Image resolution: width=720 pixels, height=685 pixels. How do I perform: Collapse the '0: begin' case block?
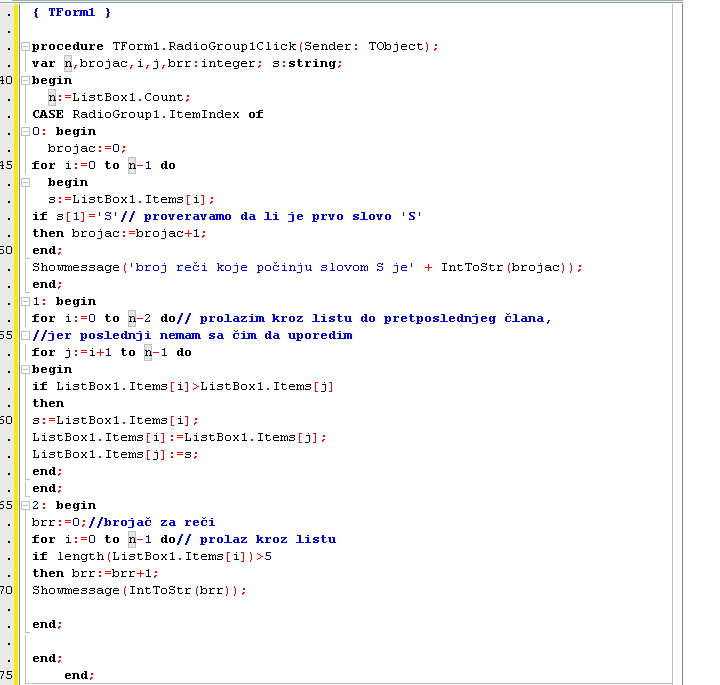[24, 131]
